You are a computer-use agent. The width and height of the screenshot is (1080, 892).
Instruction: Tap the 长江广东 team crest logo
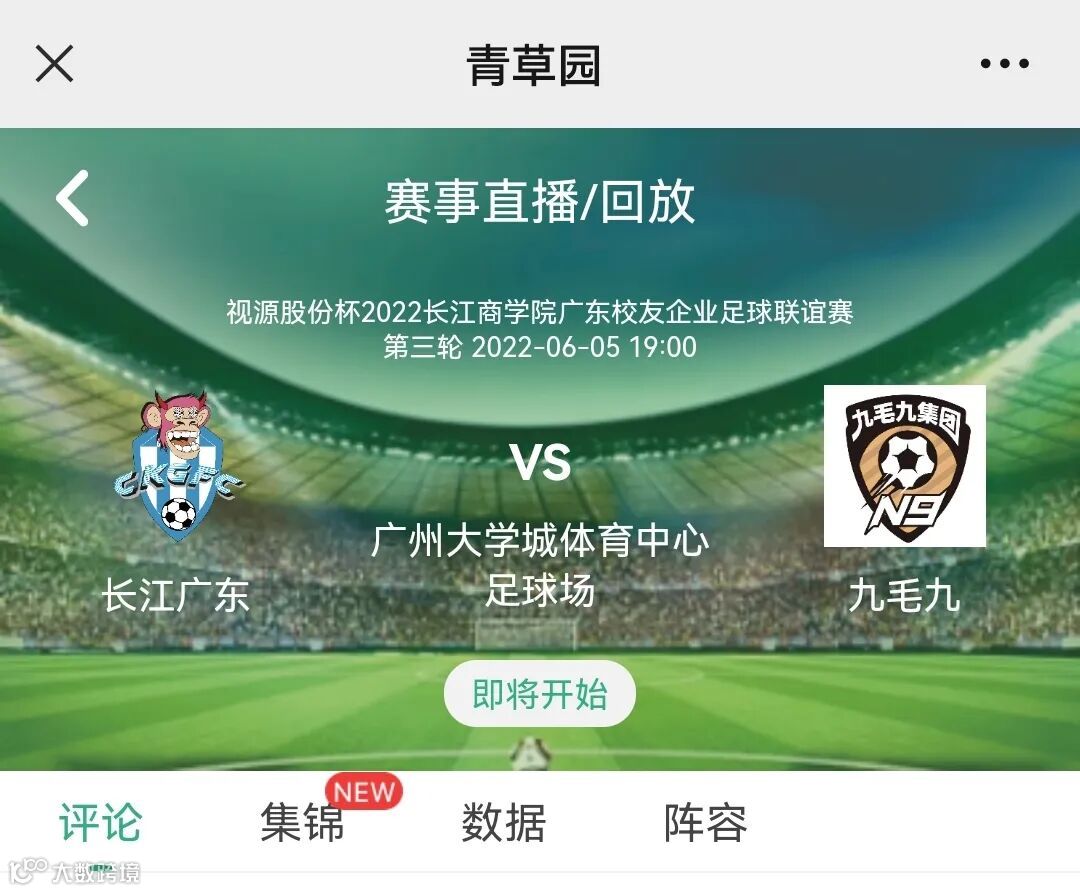coord(178,466)
